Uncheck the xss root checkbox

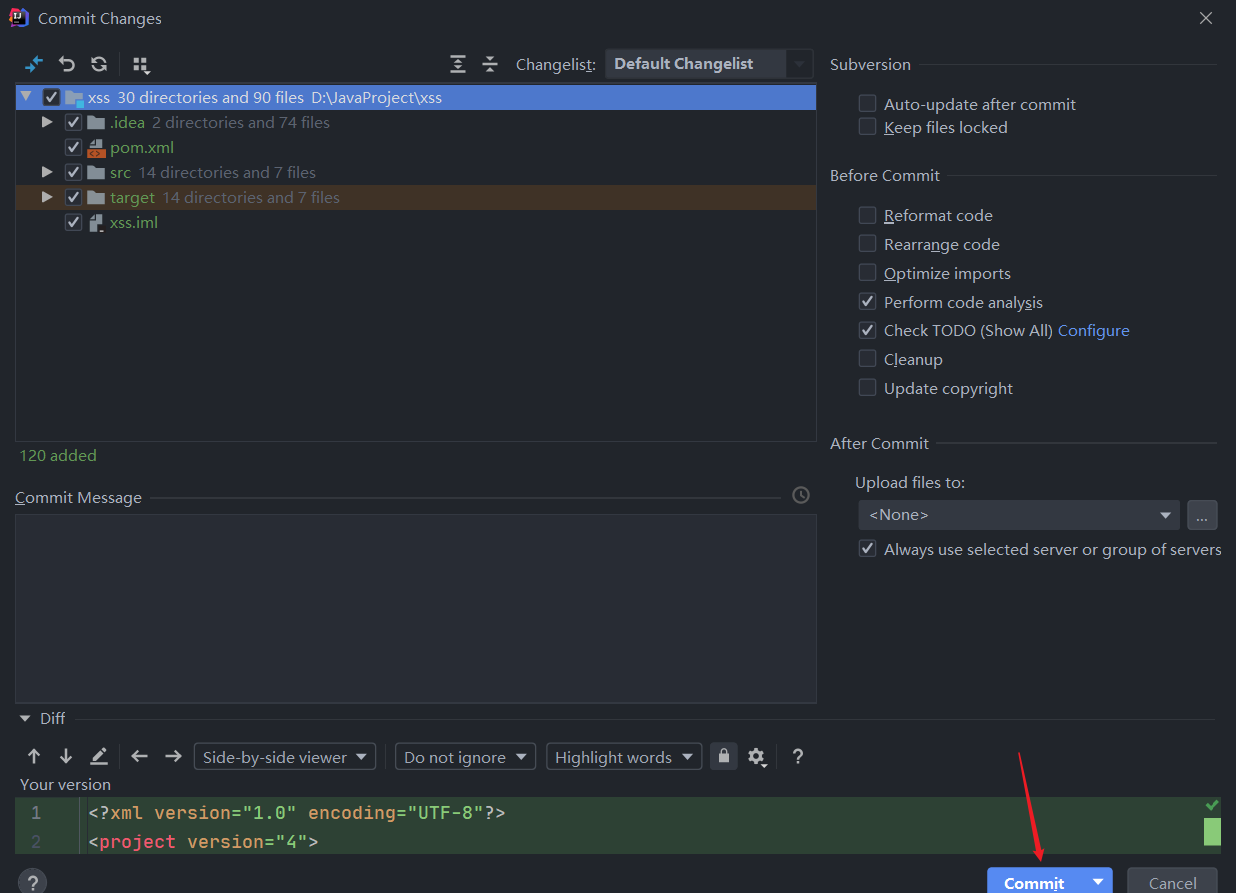(x=51, y=98)
